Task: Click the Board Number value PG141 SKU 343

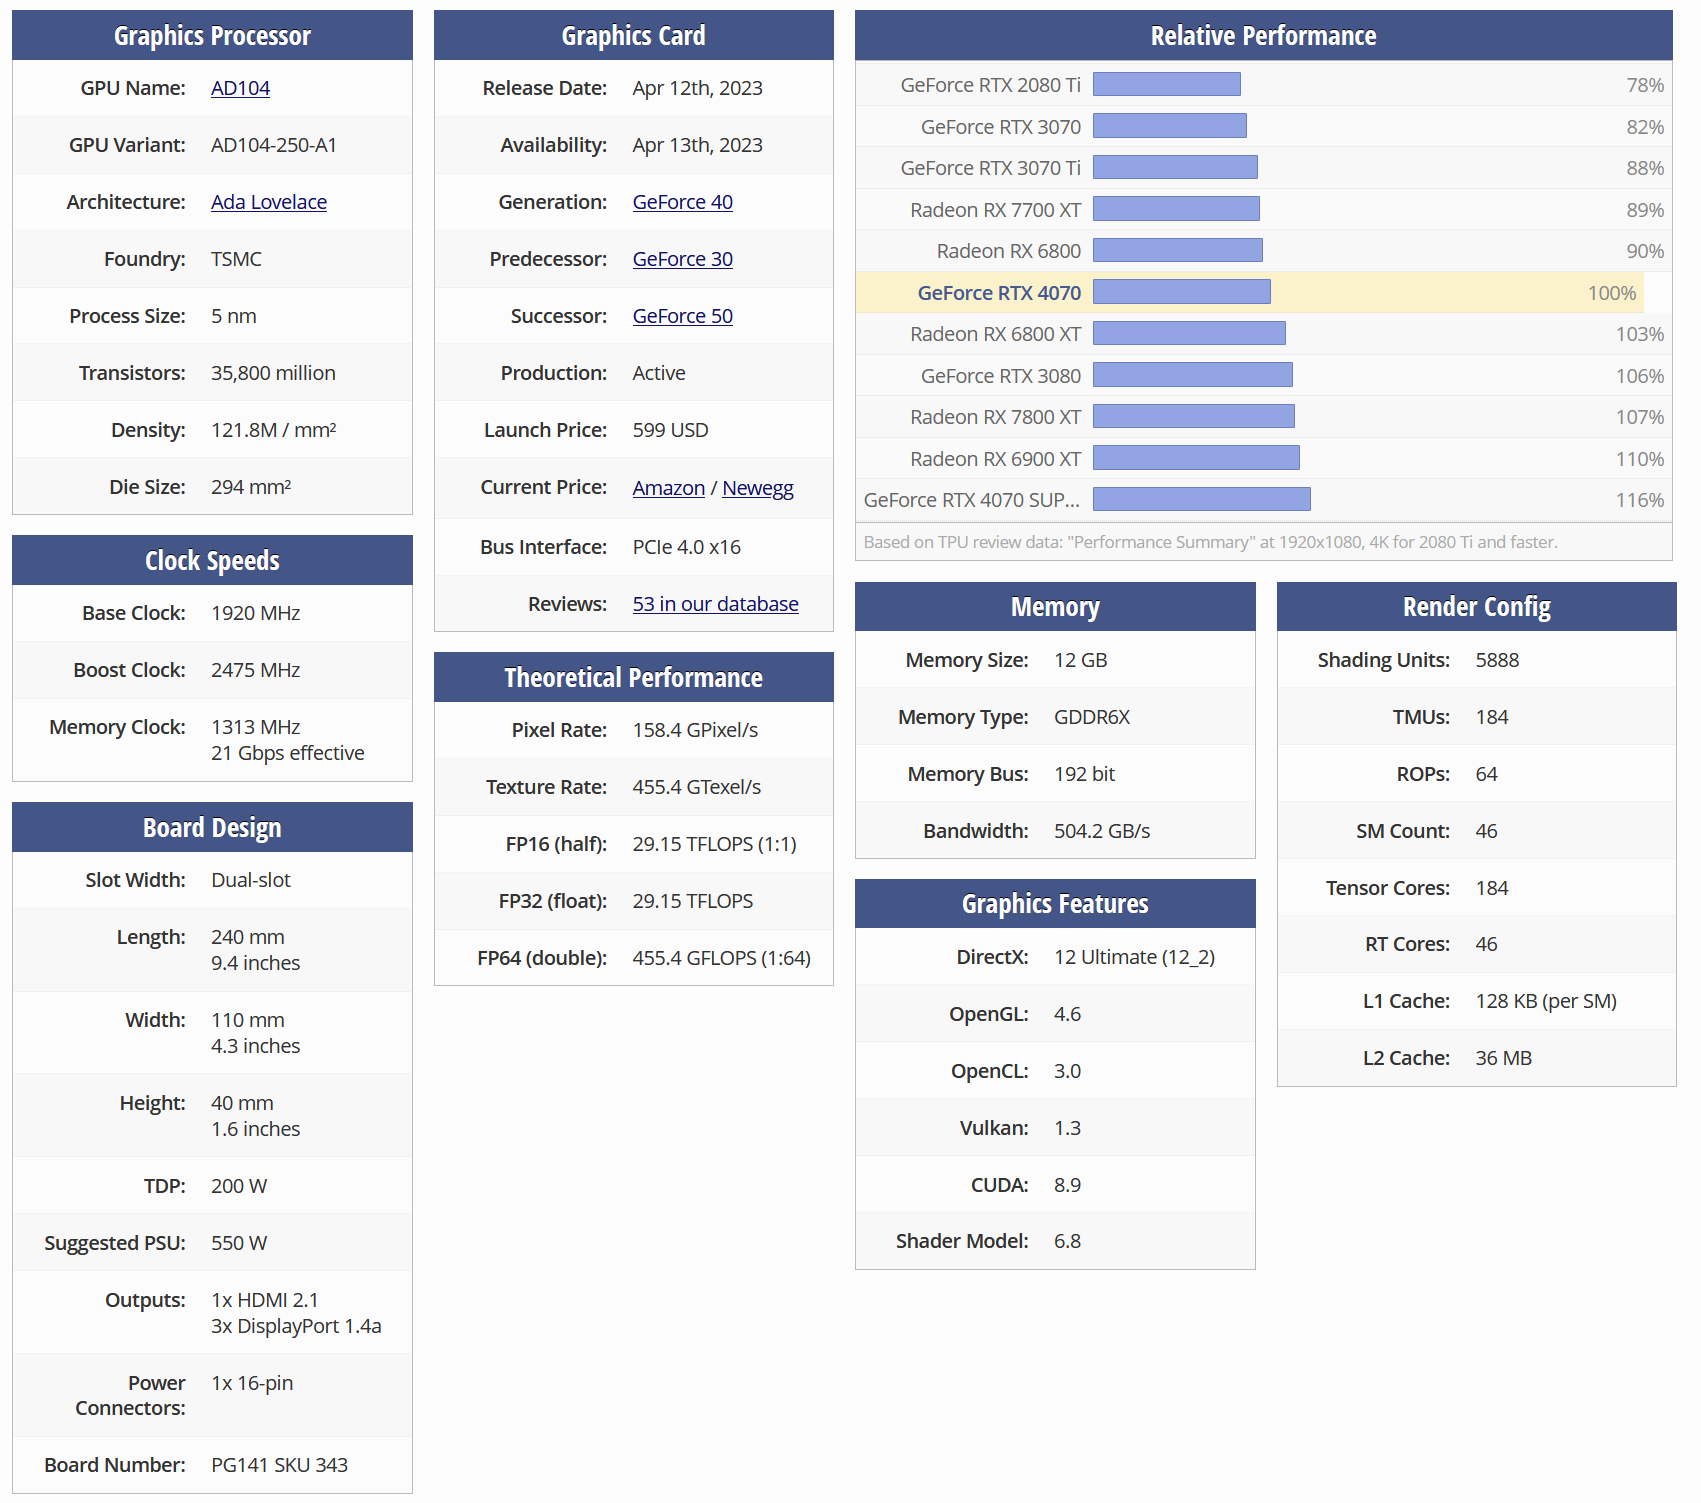Action: tap(280, 1465)
